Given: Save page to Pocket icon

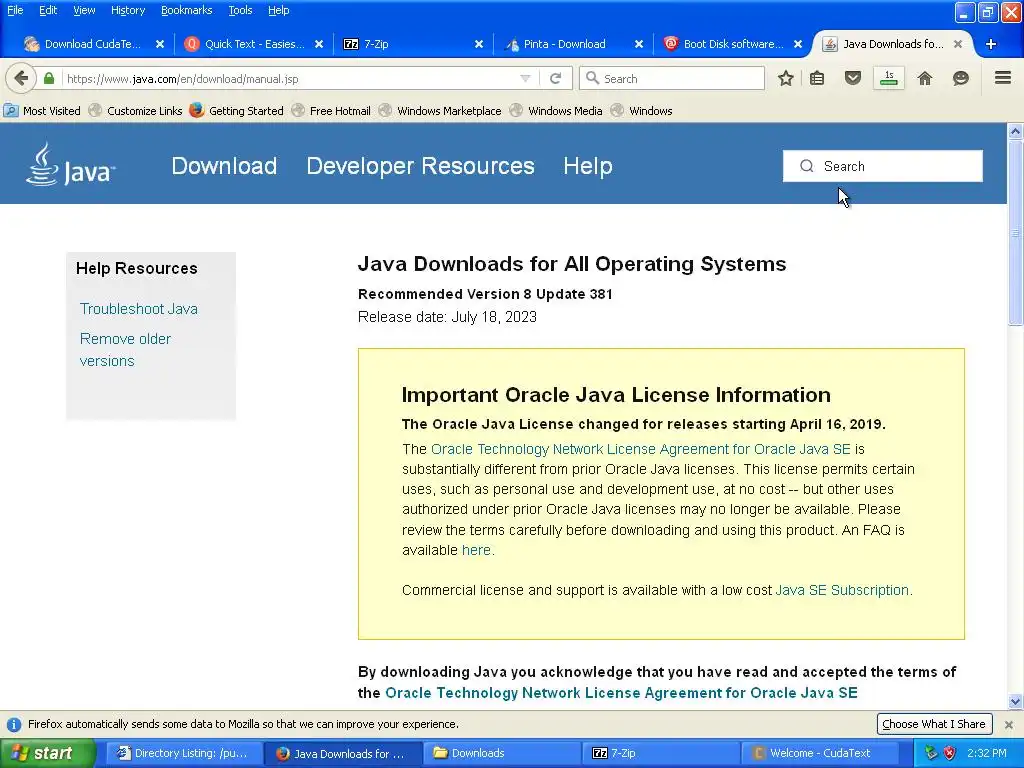Looking at the screenshot, I should click(x=853, y=78).
